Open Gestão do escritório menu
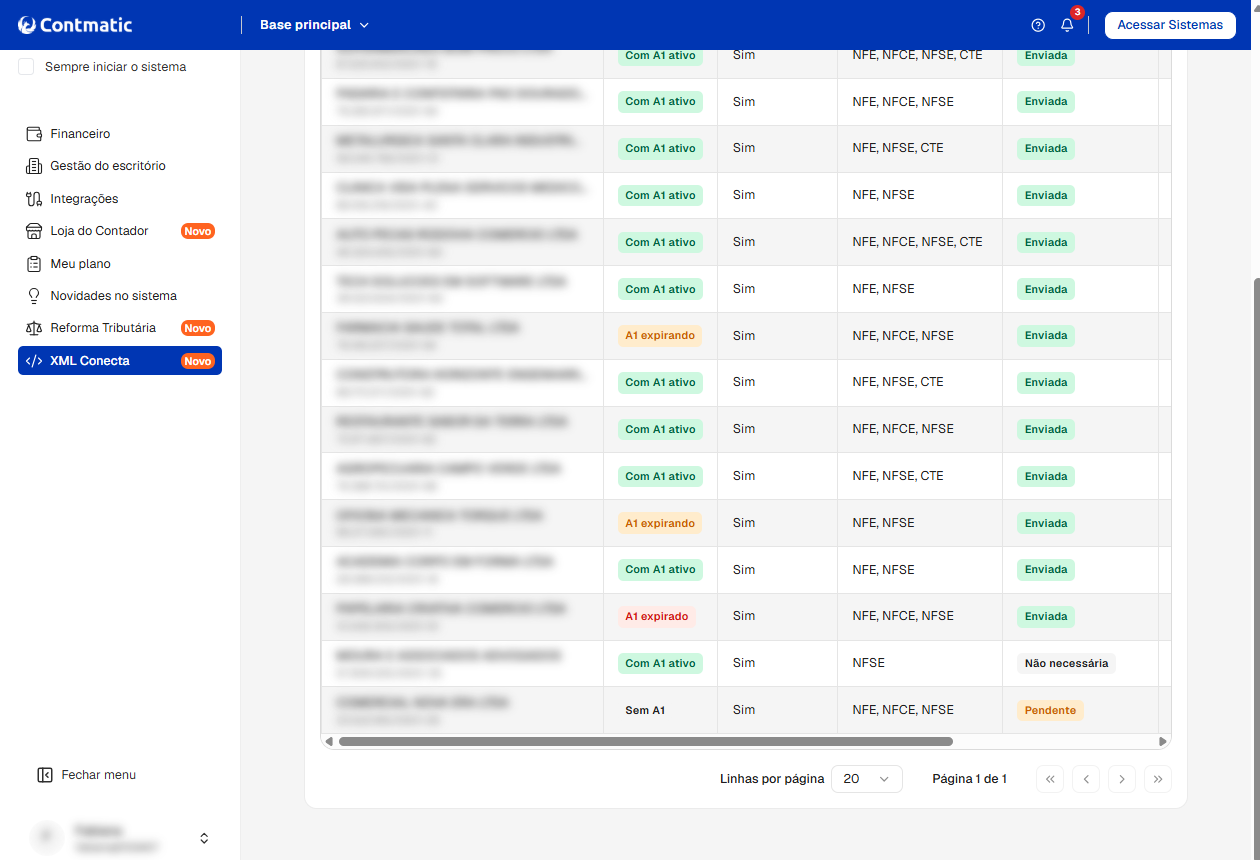Viewport: 1260px width, 860px height. (x=120, y=166)
